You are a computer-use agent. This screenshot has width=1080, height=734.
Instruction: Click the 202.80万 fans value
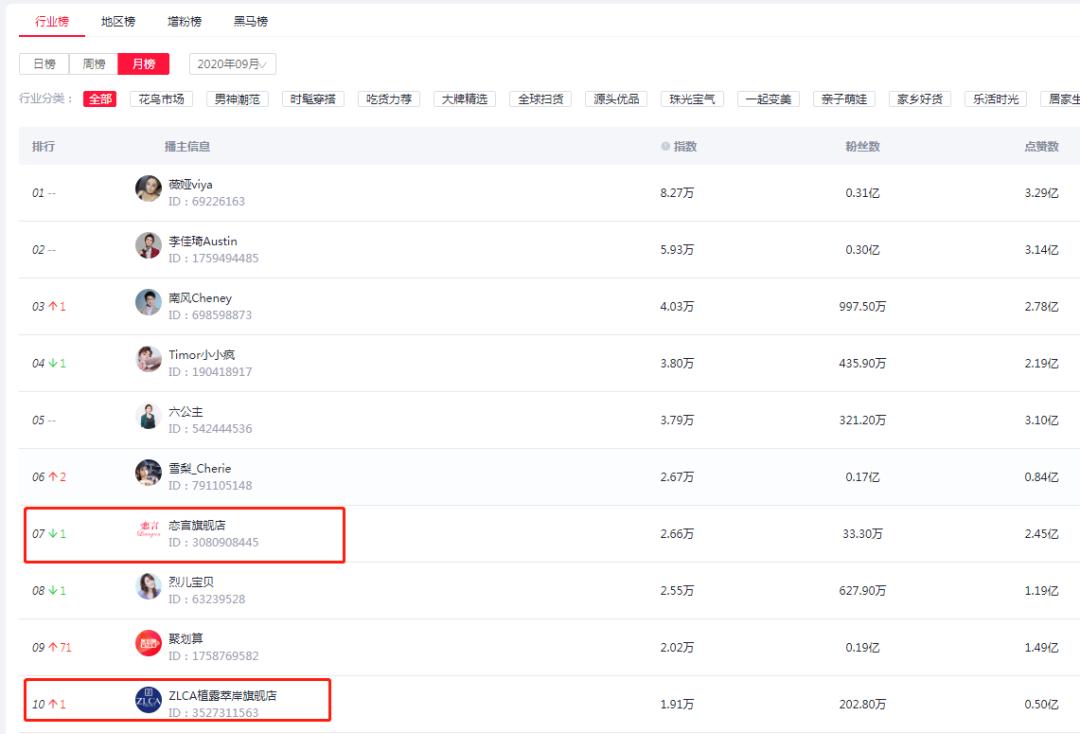point(862,704)
